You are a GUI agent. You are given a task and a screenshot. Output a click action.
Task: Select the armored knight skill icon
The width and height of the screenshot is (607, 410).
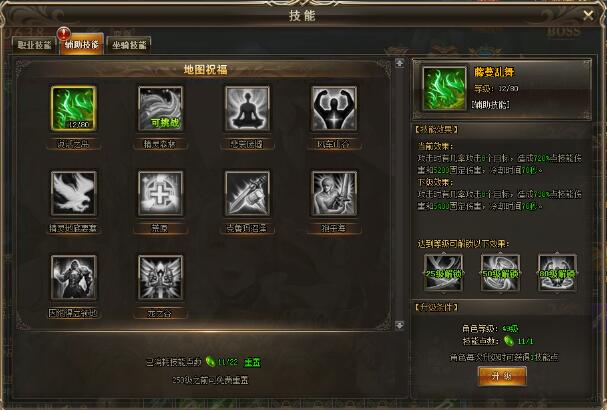tap(74, 277)
